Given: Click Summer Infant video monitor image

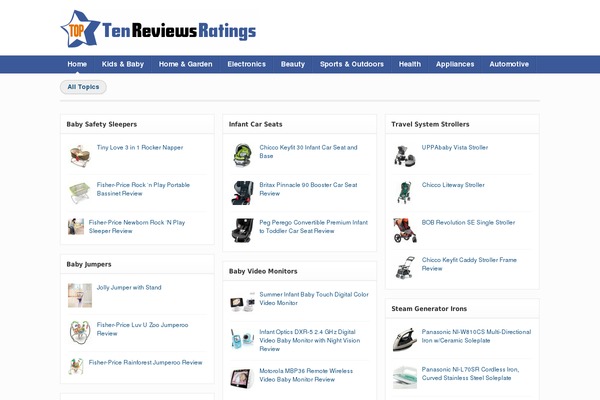Looking at the screenshot, I should coord(243,302).
